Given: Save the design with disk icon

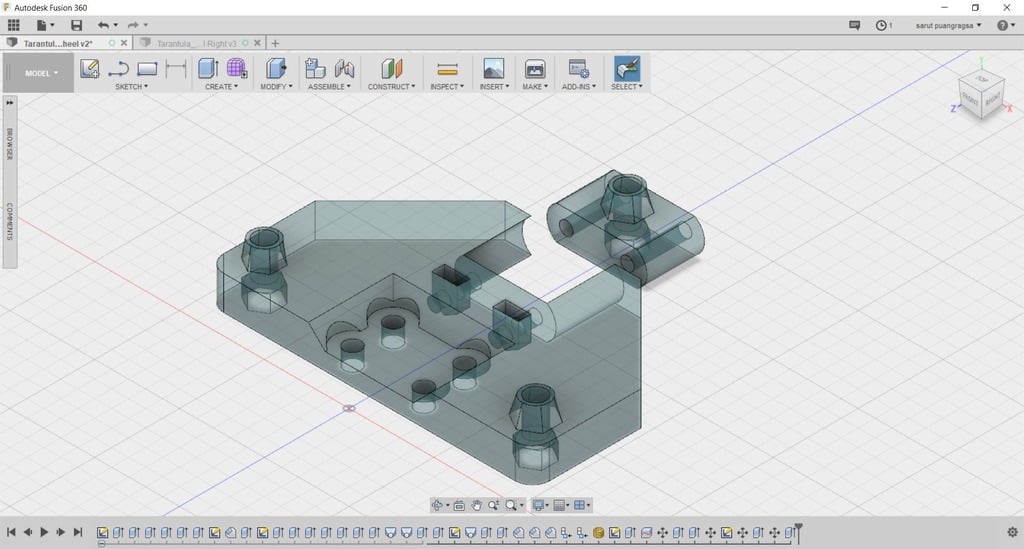Looking at the screenshot, I should point(76,25).
